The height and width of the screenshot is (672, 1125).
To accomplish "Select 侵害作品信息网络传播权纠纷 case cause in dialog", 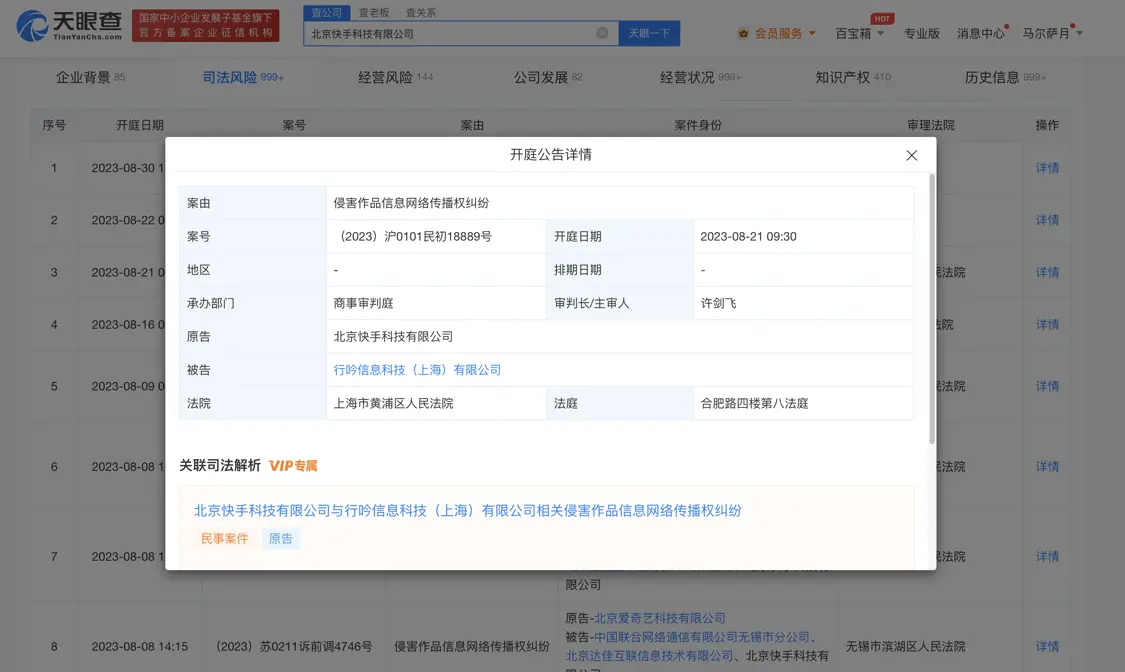I will coord(411,203).
